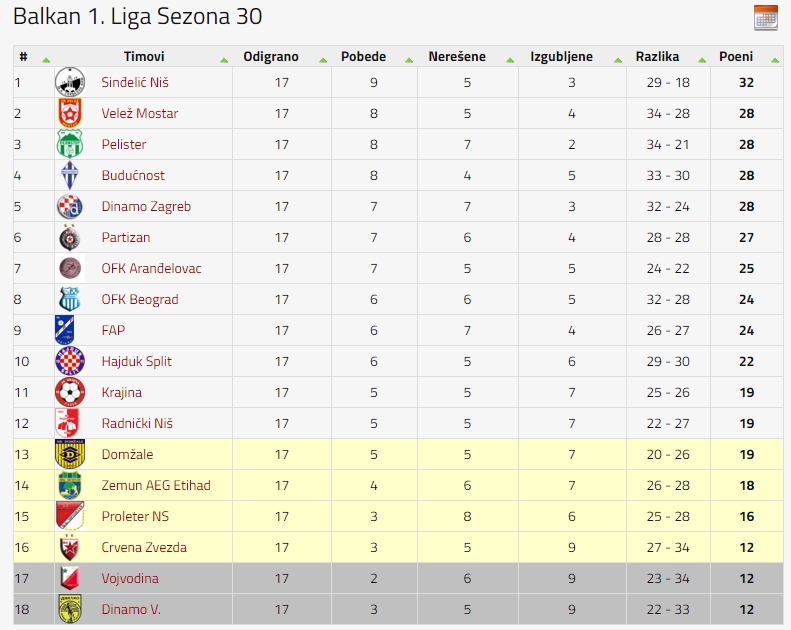Click the FAP club crest
Image resolution: width=791 pixels, height=630 pixels.
click(65, 330)
